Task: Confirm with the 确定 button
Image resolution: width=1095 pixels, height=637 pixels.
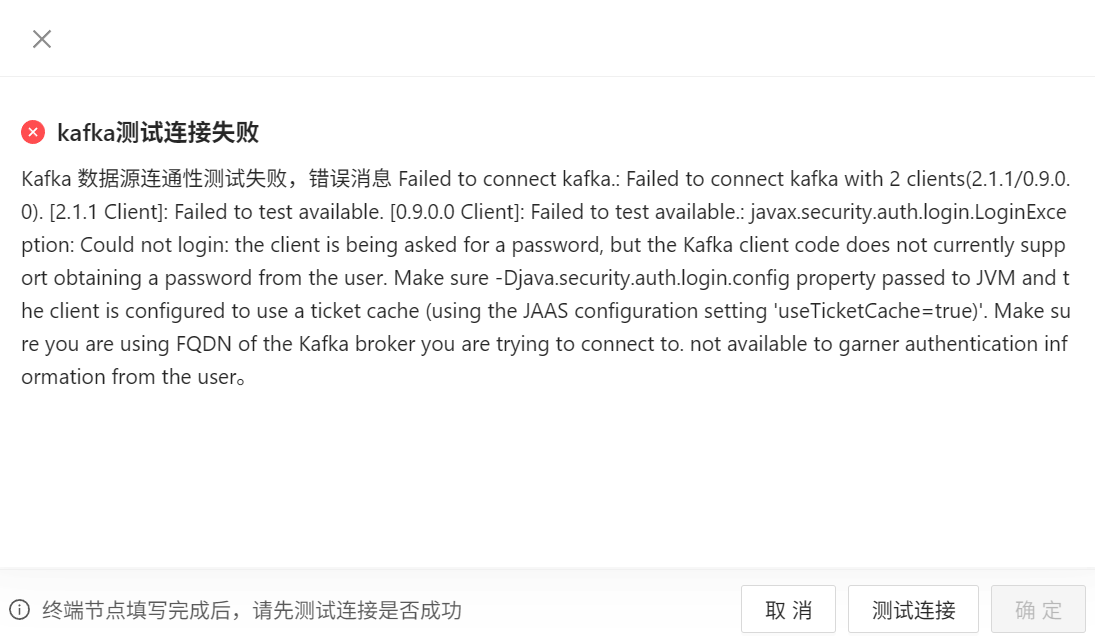Action: pos(1038,610)
